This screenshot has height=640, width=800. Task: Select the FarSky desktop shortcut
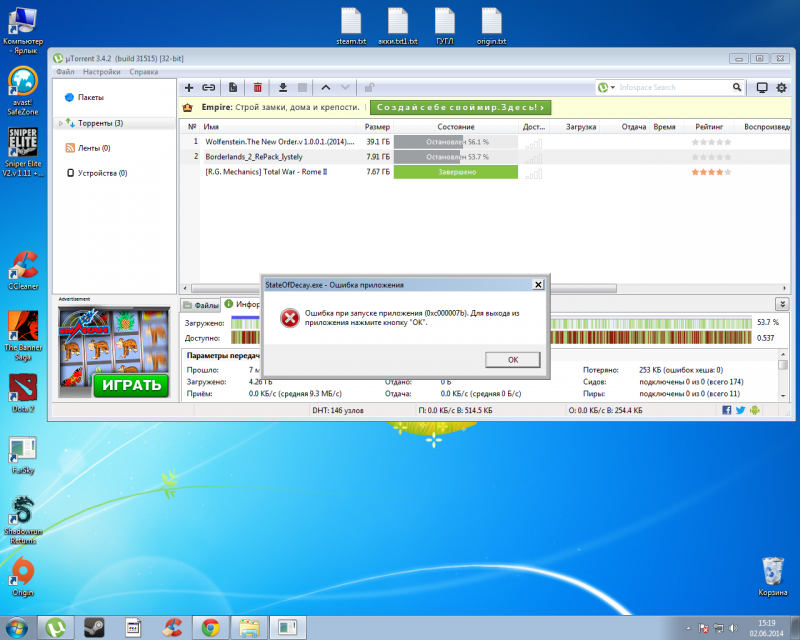[23, 455]
